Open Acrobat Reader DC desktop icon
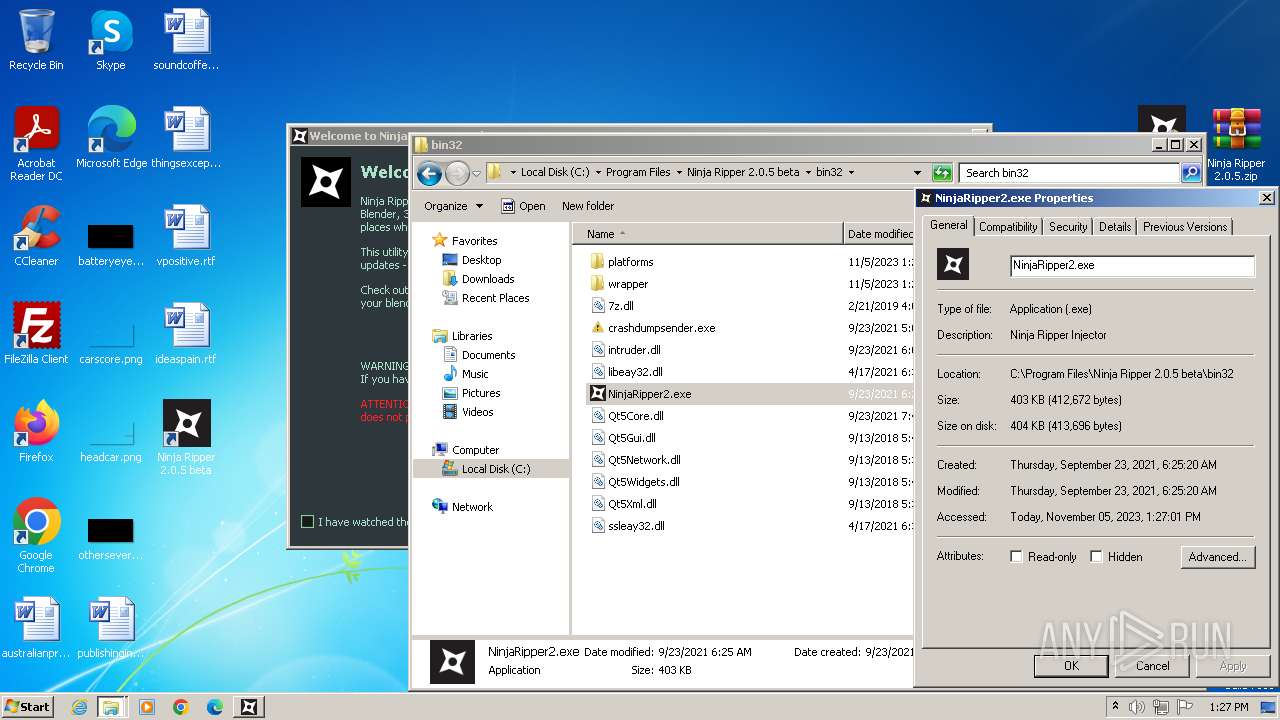This screenshot has width=1280, height=720. pos(36,144)
